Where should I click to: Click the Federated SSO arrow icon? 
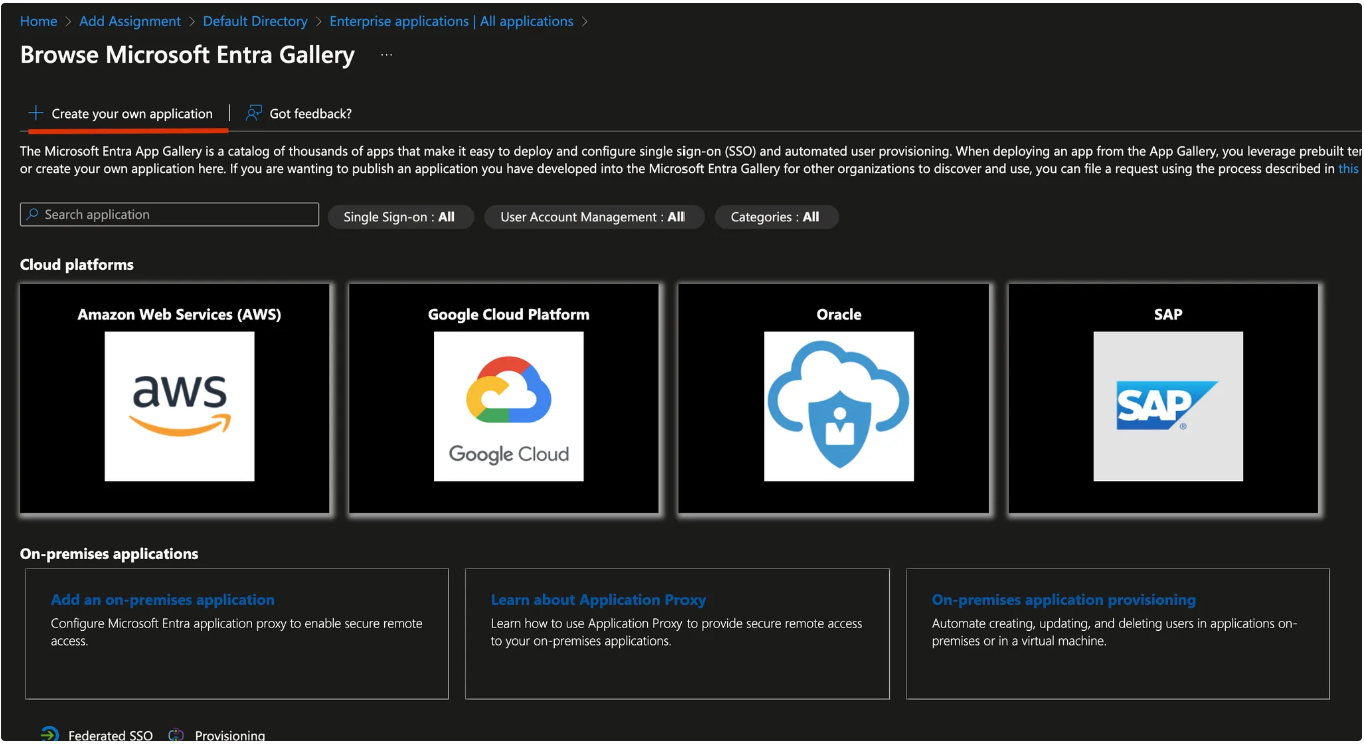point(50,735)
